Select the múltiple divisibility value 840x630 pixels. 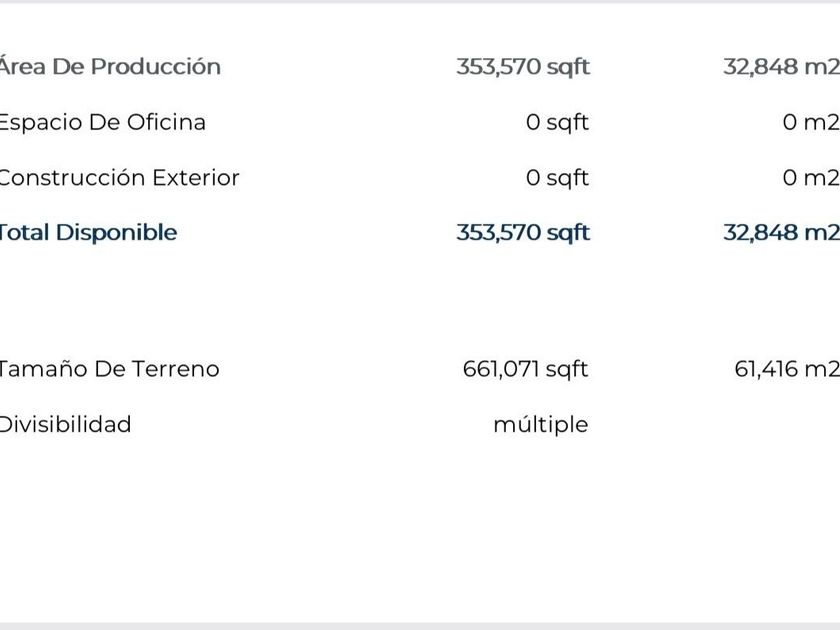540,425
